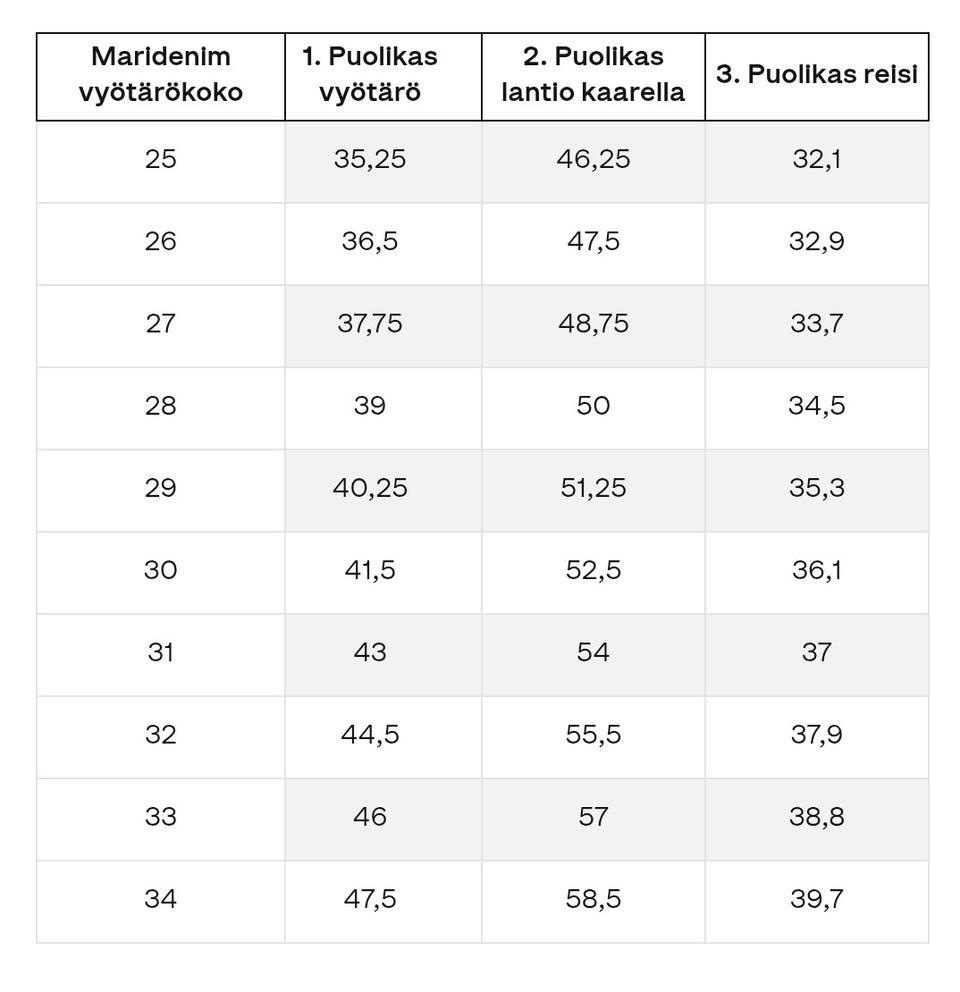Select the 48,75 half hip cell
This screenshot has width=960, height=992.
coord(593,323)
